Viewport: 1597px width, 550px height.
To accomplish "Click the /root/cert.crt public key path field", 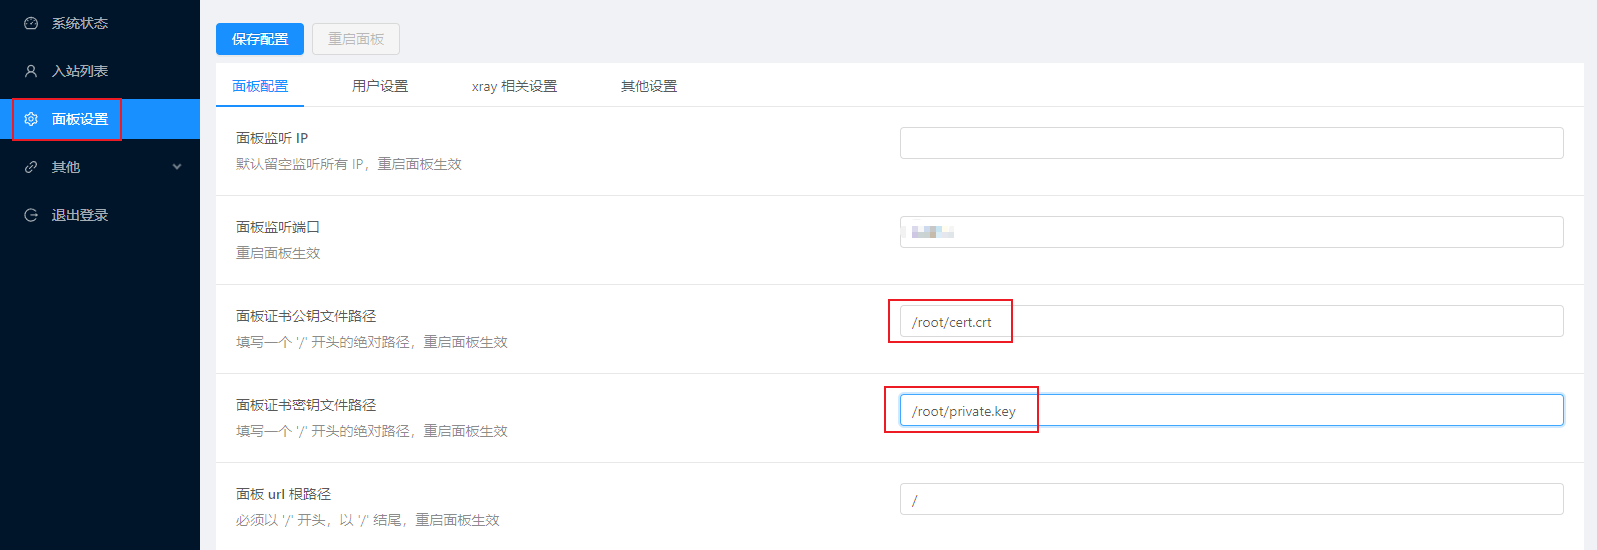I will 1232,321.
